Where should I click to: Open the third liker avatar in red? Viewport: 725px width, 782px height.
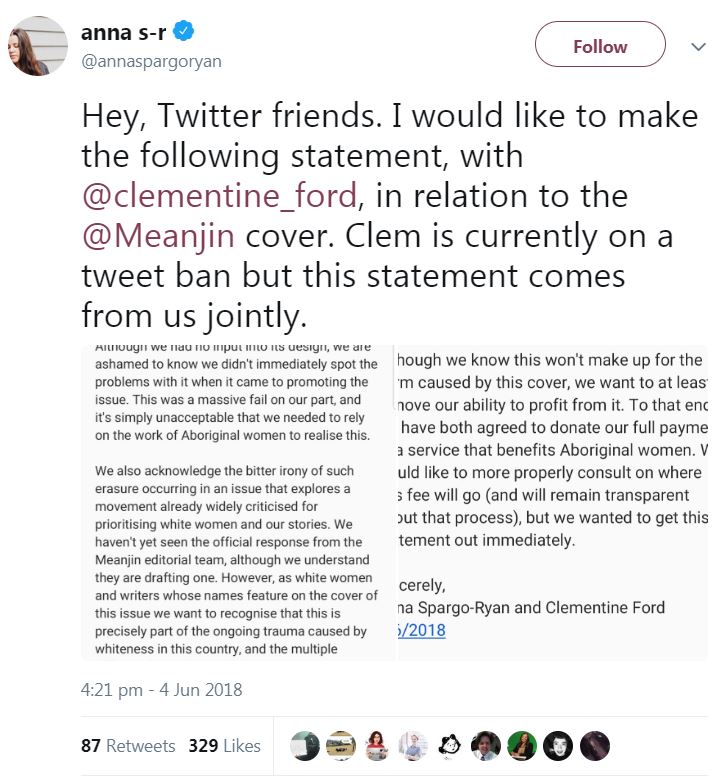click(x=378, y=746)
